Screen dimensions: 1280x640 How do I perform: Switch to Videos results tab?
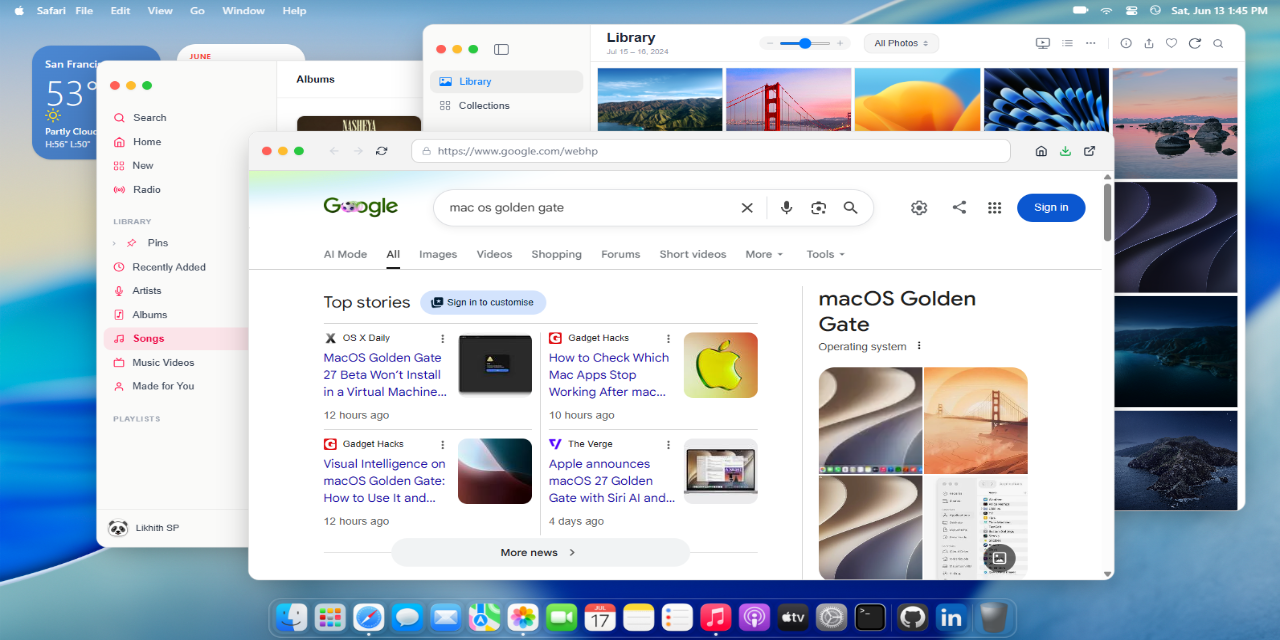click(494, 254)
